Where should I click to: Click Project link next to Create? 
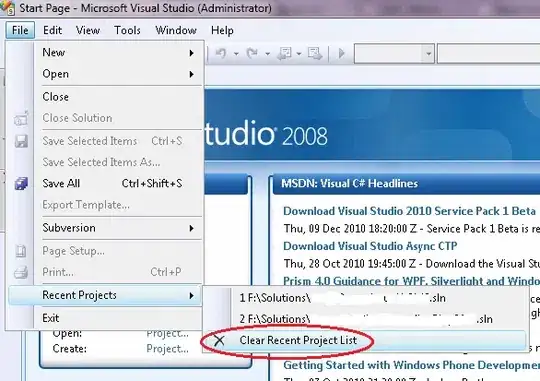167,349
